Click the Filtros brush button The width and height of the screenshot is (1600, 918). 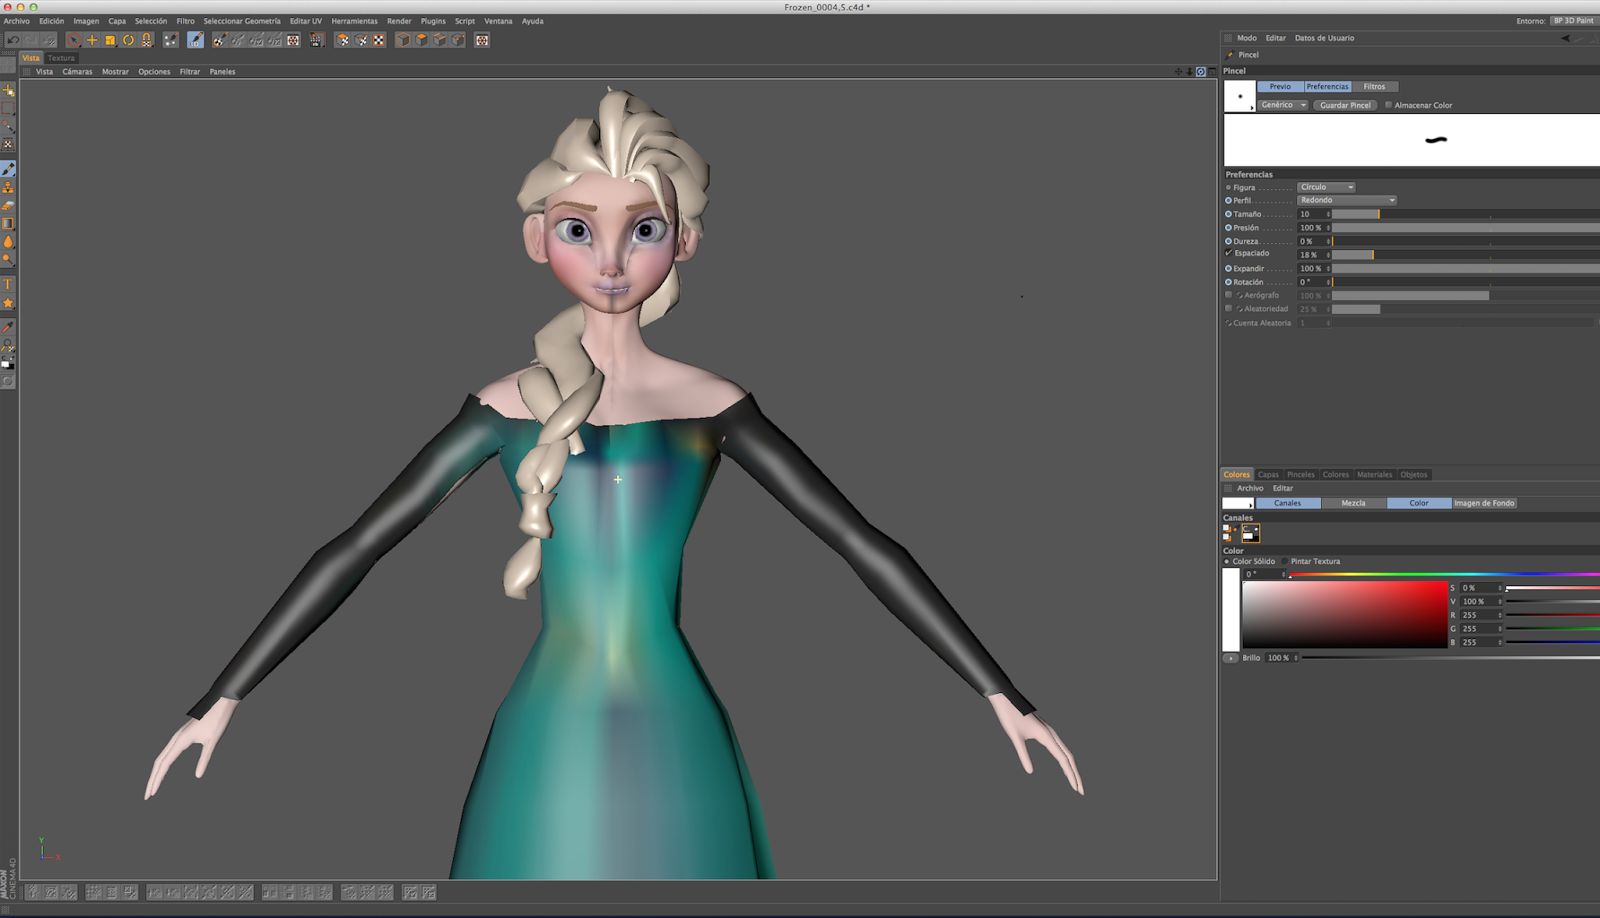click(x=1374, y=87)
